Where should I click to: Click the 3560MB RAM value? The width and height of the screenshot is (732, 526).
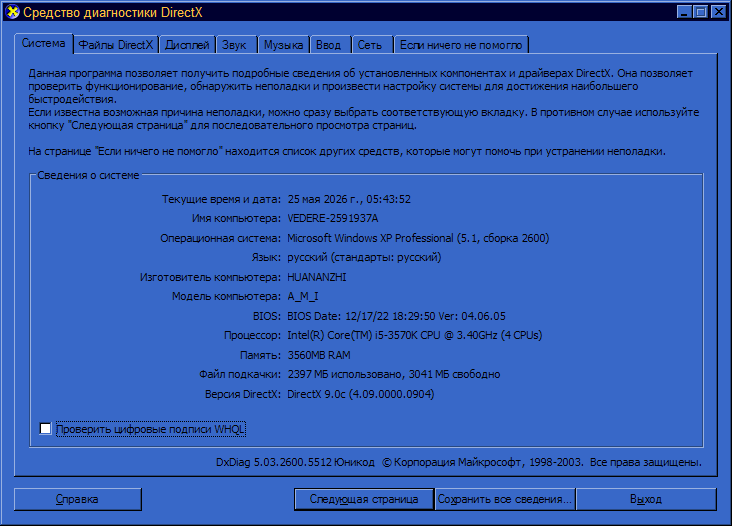pos(319,355)
